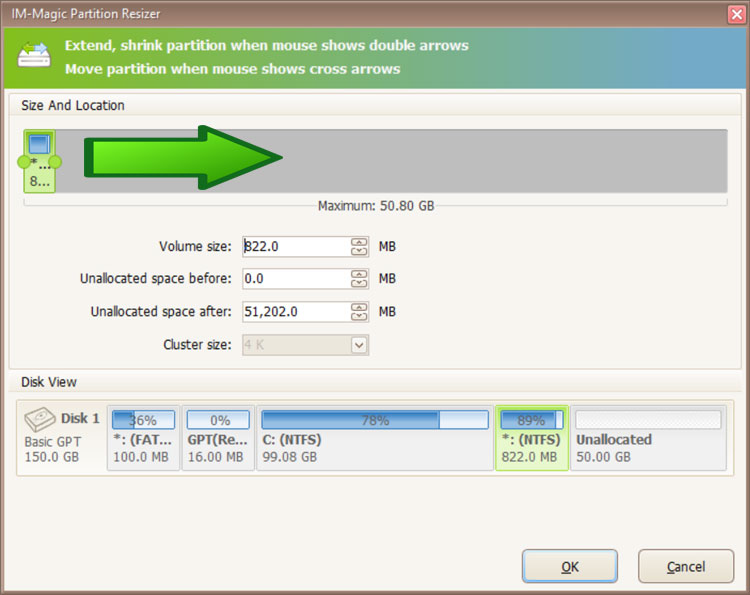Click the Disk View heading

[49, 382]
